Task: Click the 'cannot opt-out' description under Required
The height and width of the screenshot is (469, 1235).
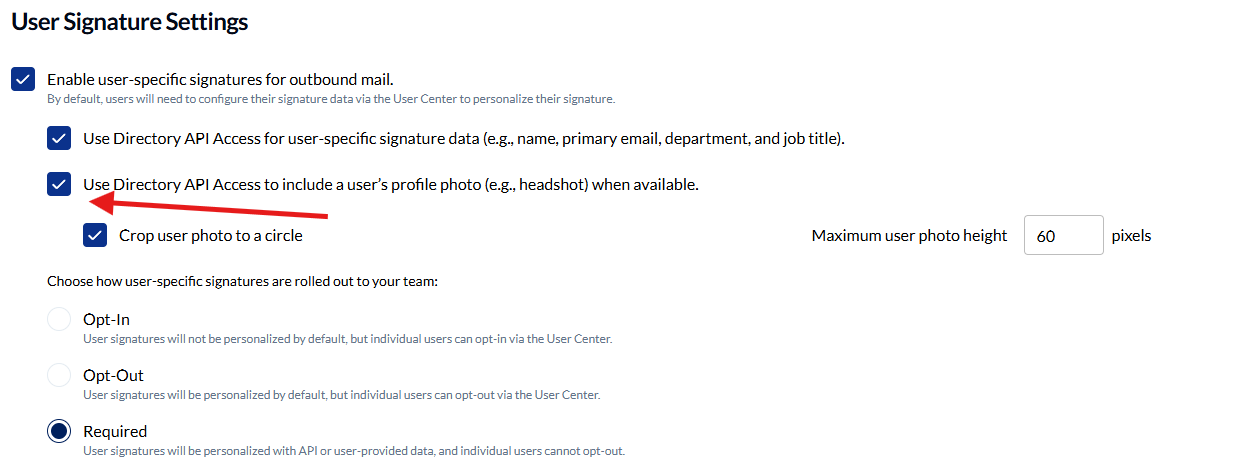Action: (353, 451)
